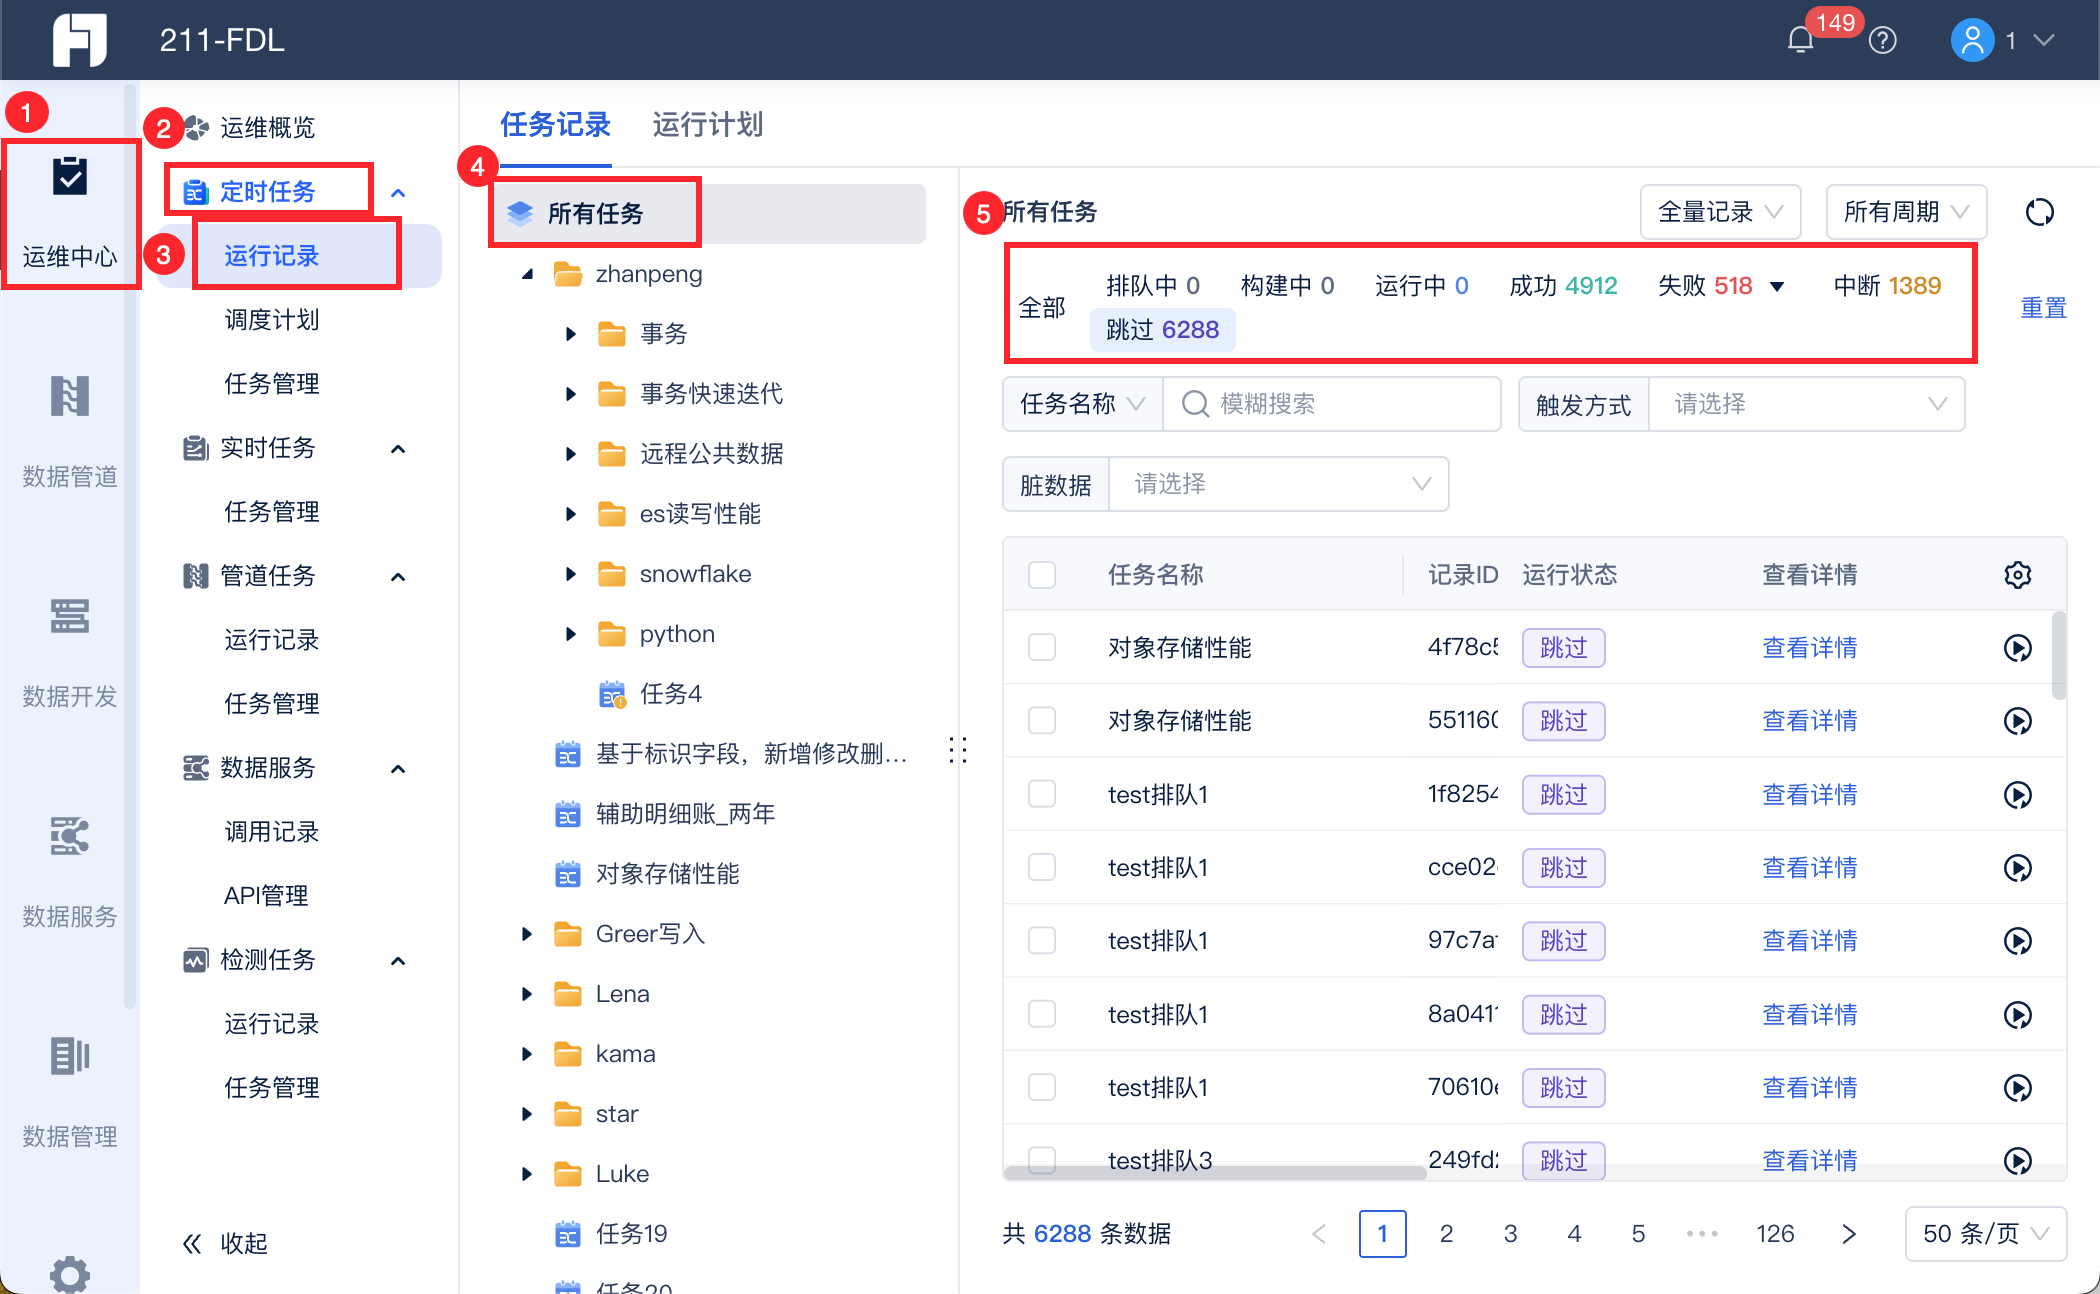The width and height of the screenshot is (2100, 1294).
Task: Open table column settings gear icon
Action: [x=2017, y=575]
